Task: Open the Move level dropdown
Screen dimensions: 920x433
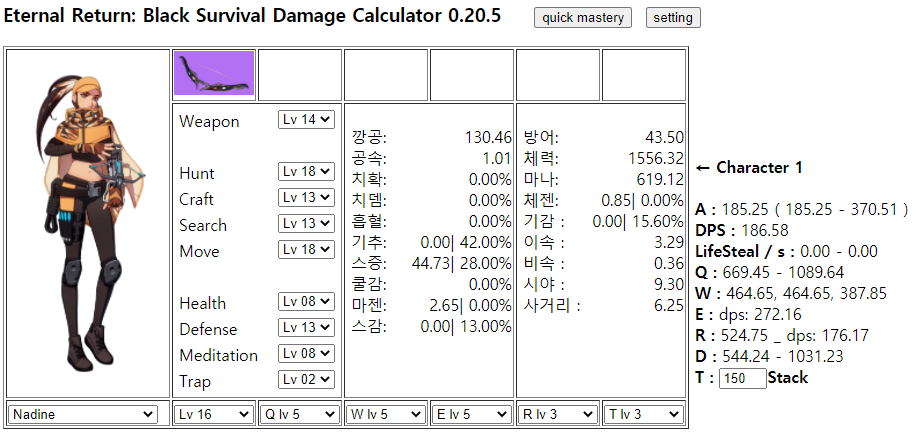Action: click(306, 249)
